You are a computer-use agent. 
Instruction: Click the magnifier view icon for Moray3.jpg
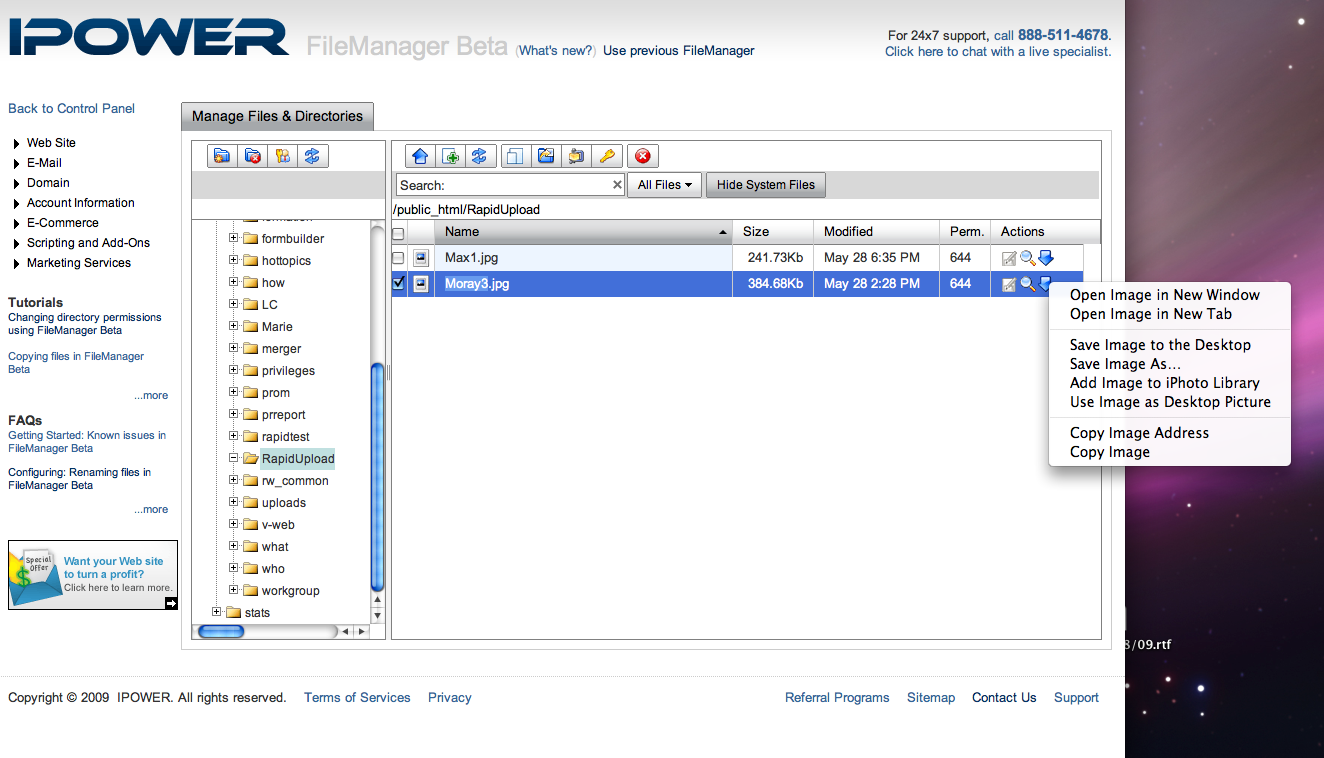[1027, 285]
